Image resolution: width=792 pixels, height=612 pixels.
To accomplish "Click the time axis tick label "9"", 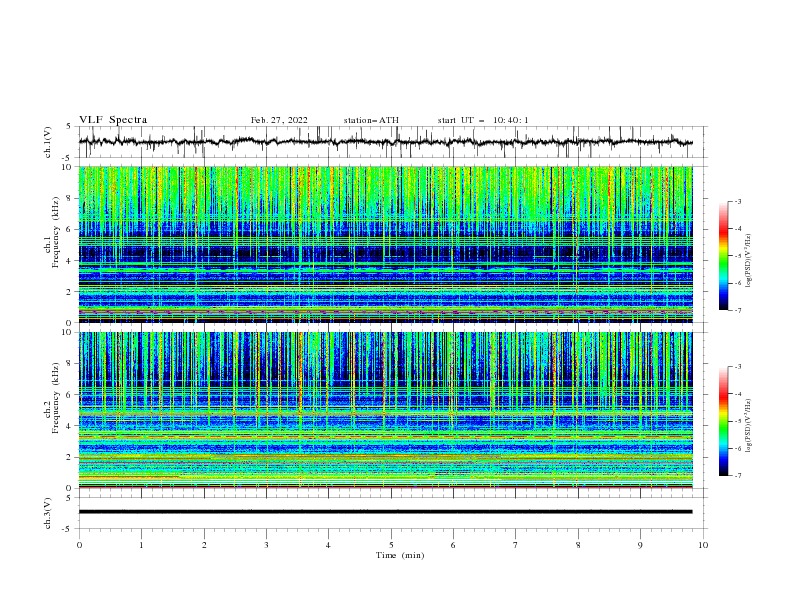I will pos(640,545).
